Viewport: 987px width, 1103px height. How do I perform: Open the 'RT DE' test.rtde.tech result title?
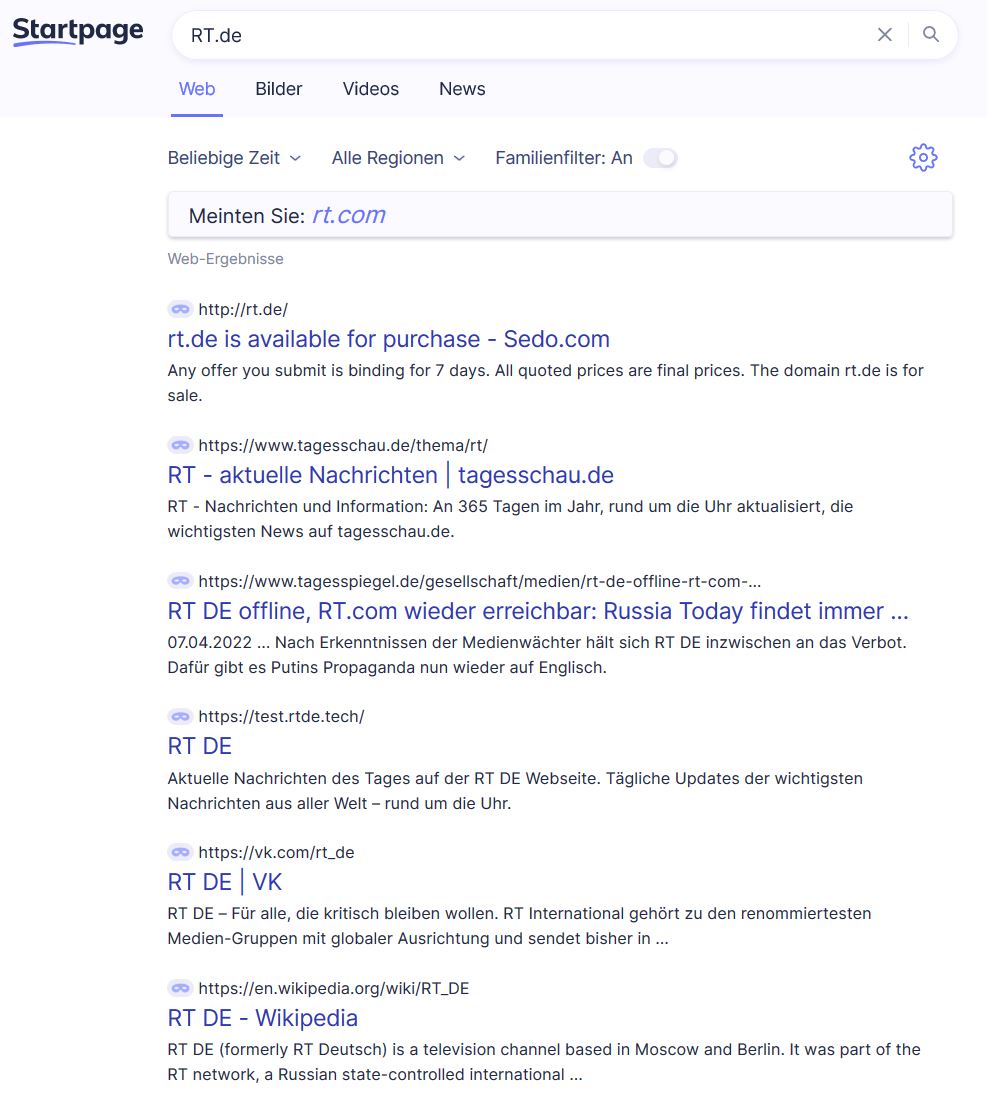(x=200, y=746)
